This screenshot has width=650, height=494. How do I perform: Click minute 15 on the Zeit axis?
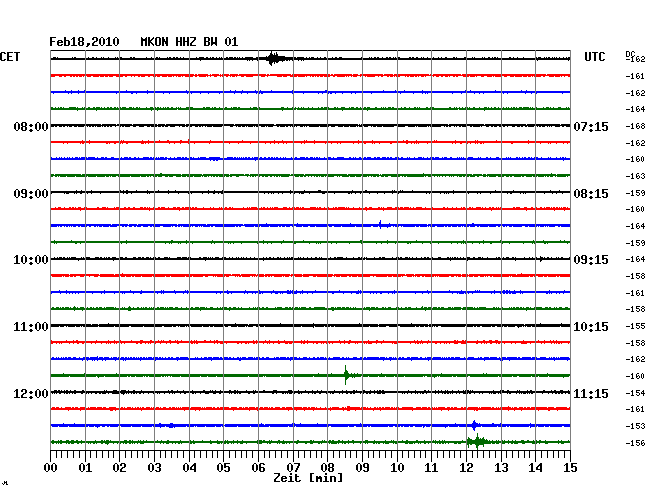(570, 468)
